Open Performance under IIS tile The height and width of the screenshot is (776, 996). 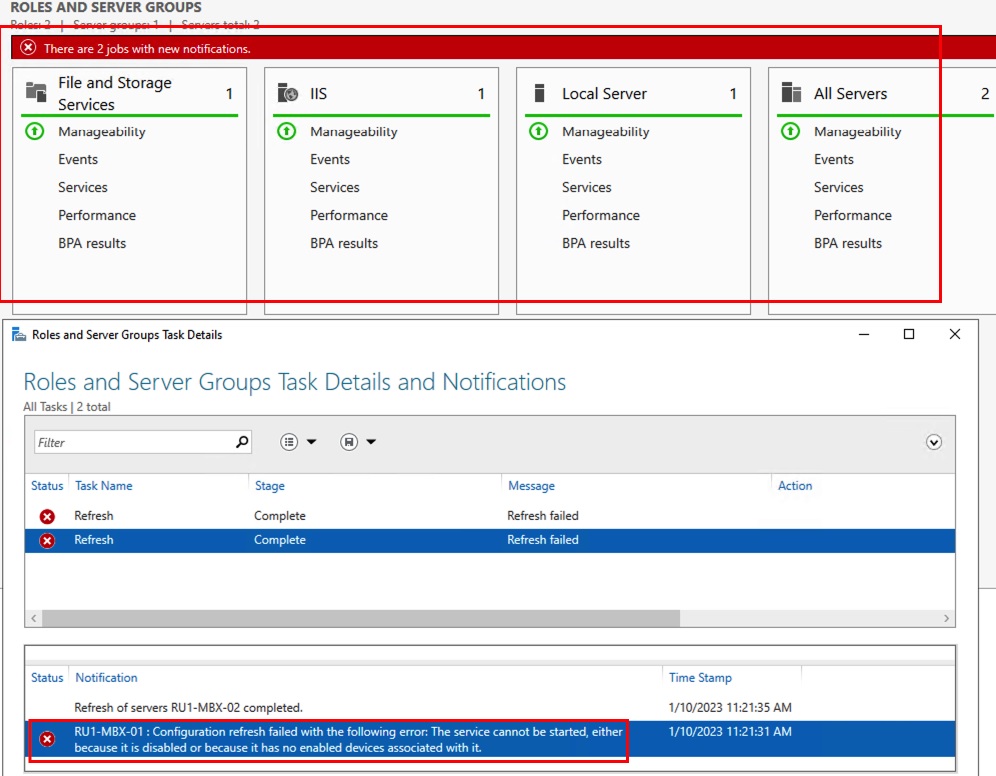[x=349, y=215]
